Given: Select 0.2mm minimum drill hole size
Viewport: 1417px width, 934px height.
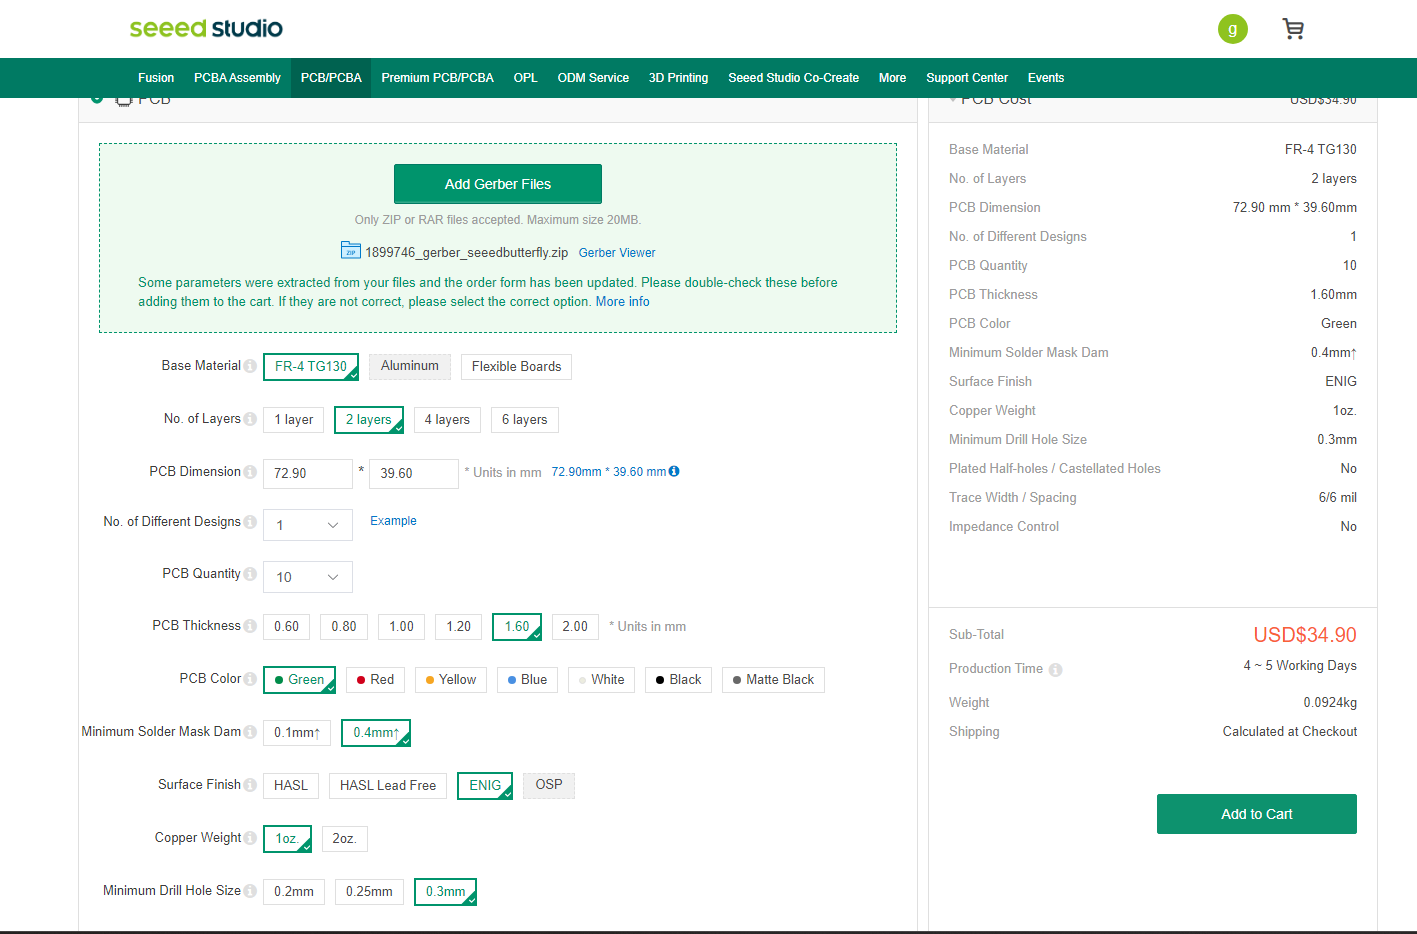Looking at the screenshot, I should pos(293,890).
